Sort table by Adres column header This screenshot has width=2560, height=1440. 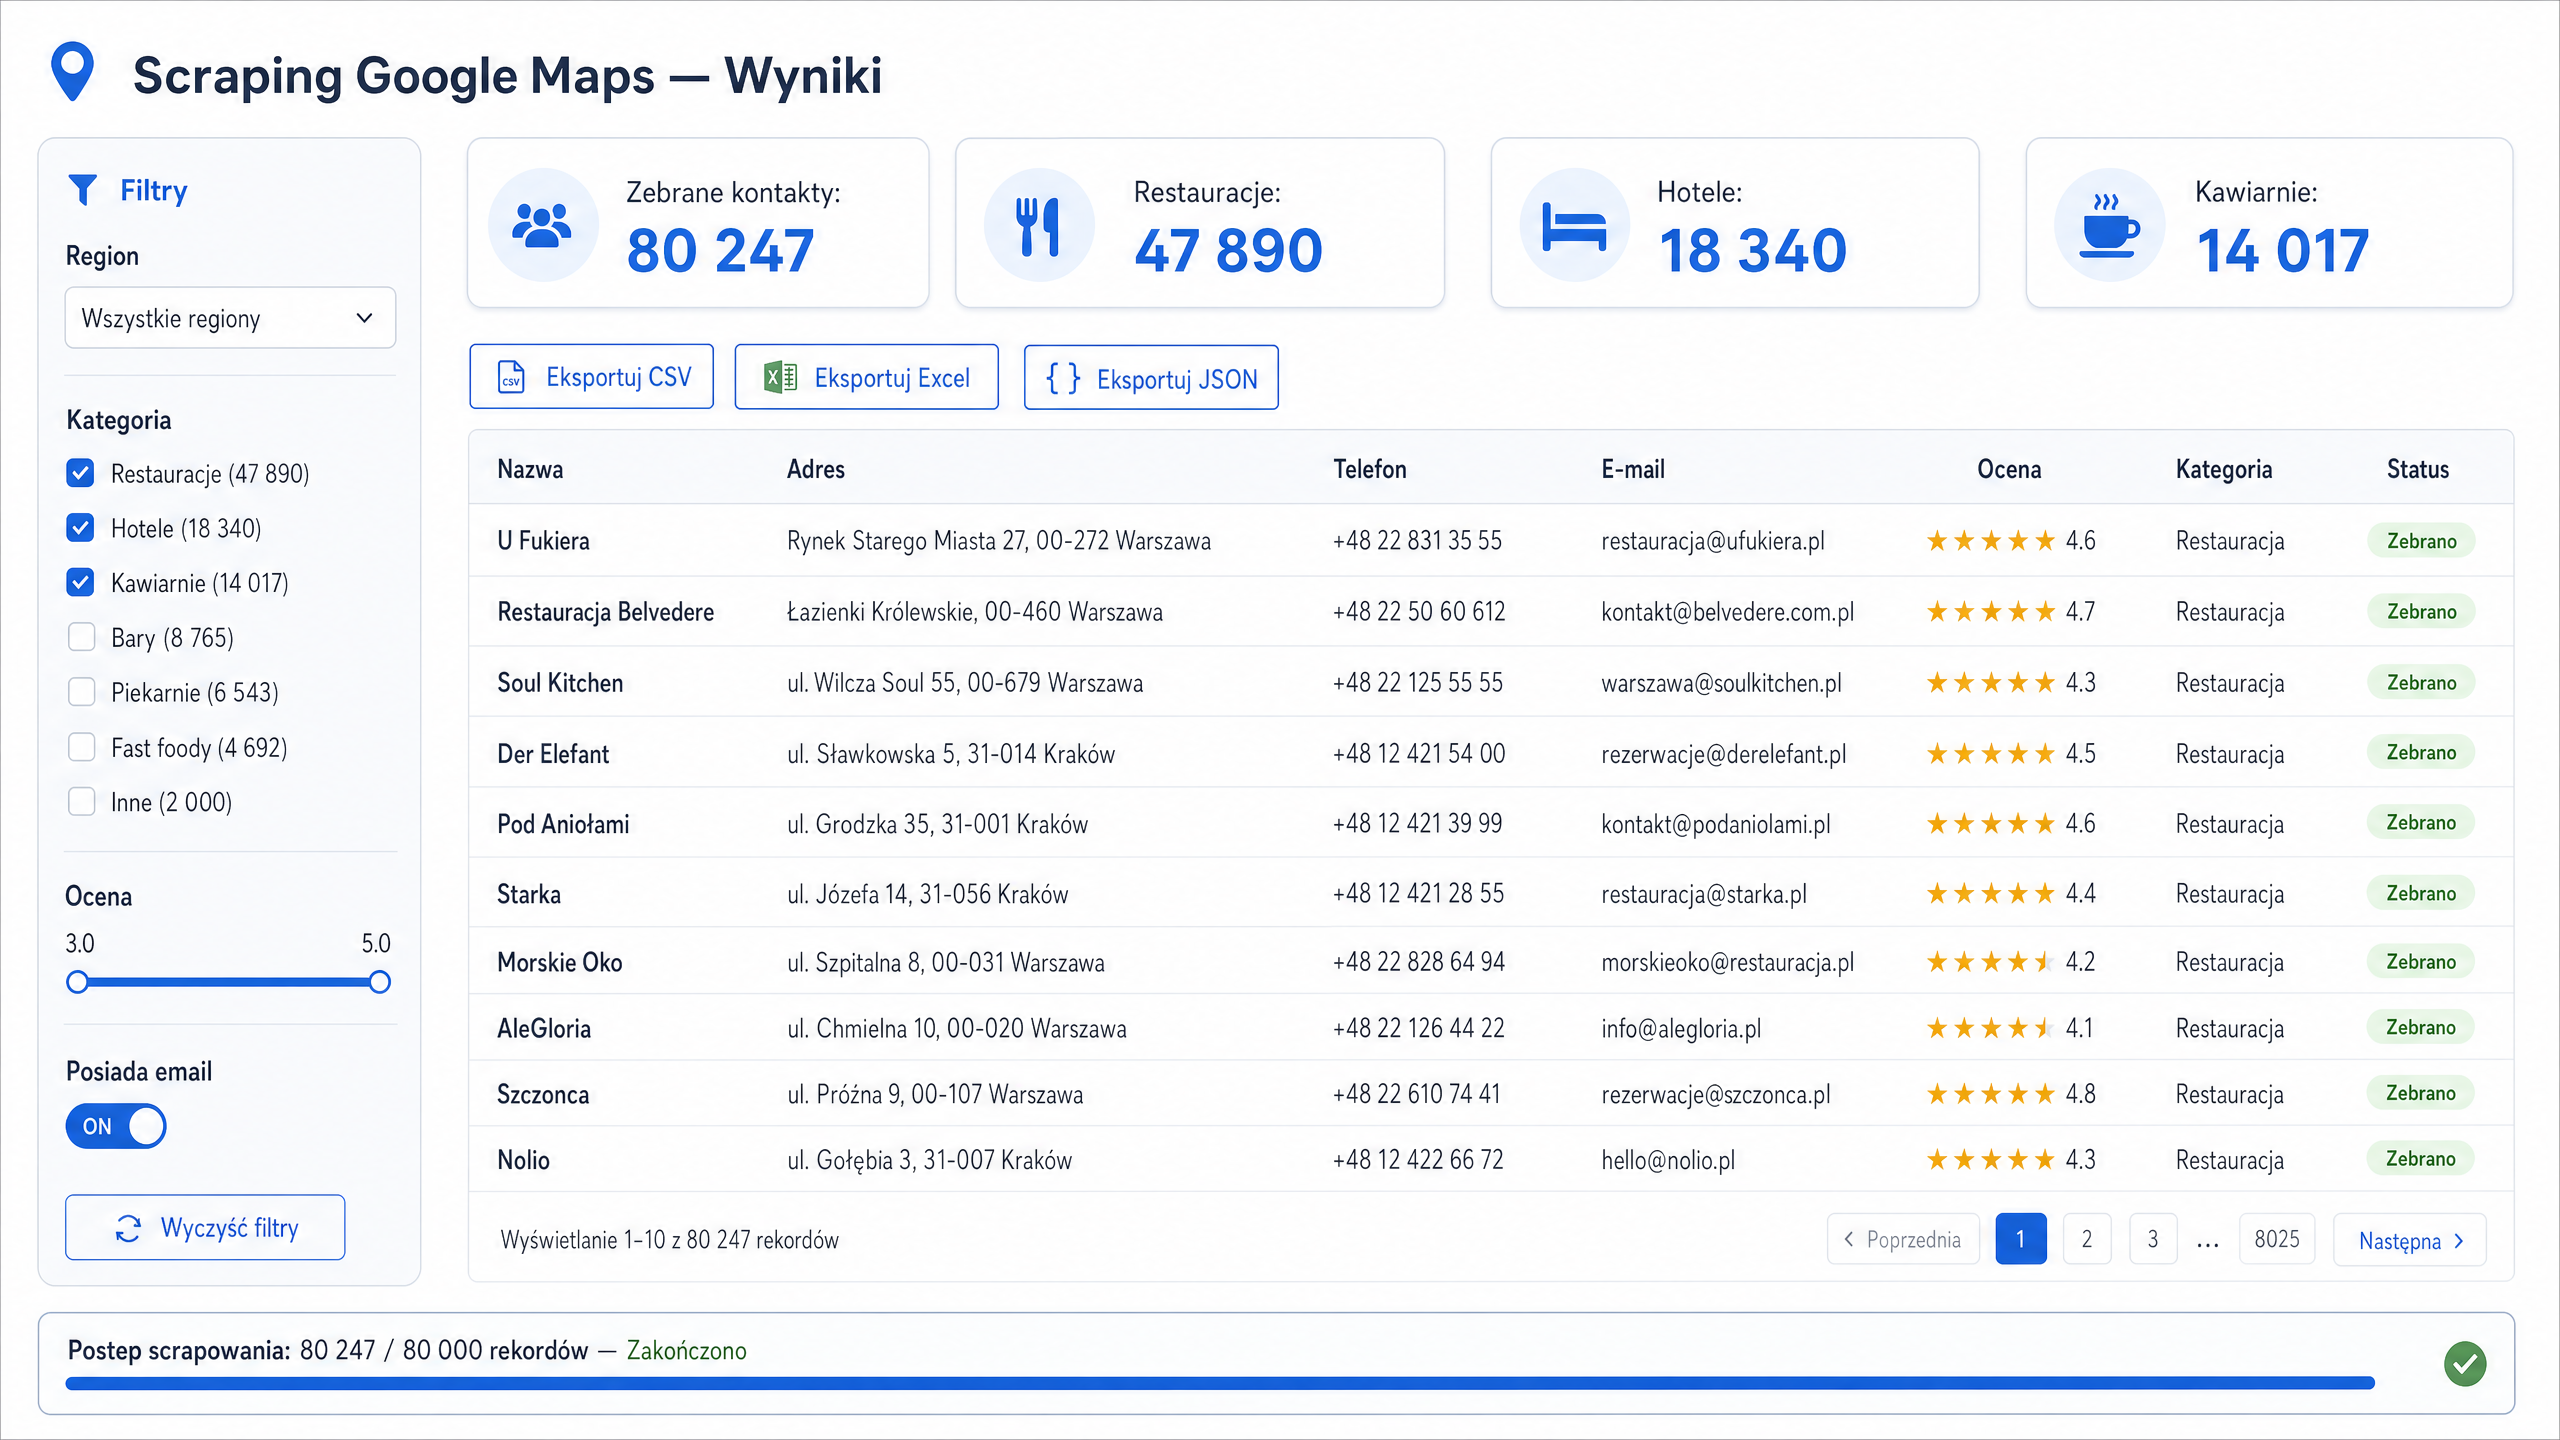[816, 469]
